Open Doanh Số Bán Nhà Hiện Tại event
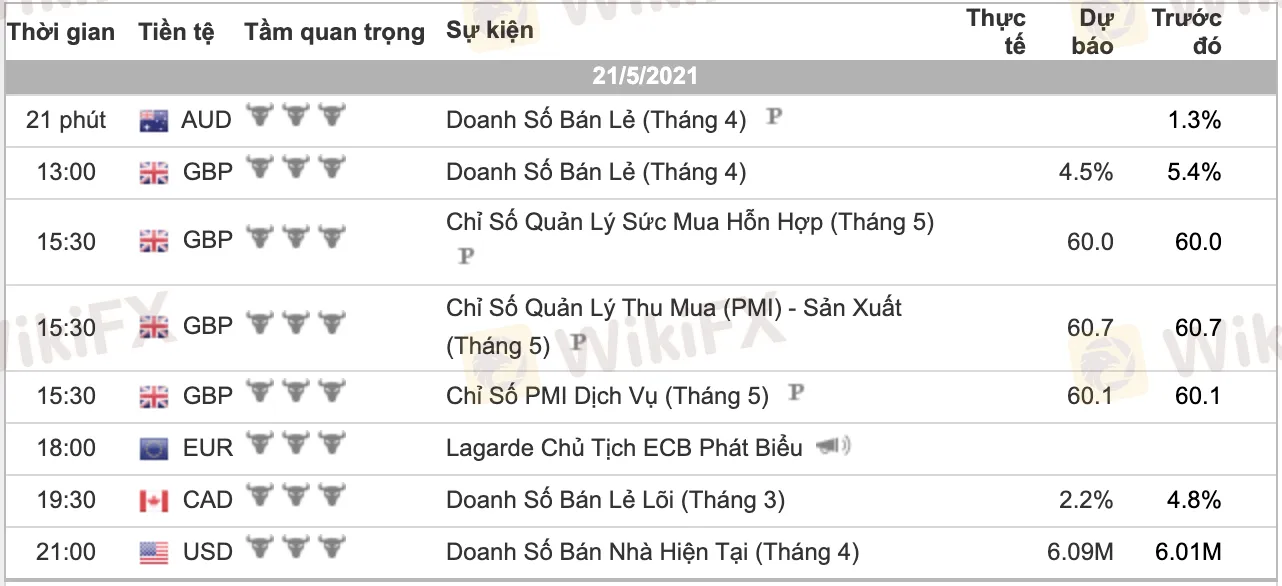 (652, 552)
